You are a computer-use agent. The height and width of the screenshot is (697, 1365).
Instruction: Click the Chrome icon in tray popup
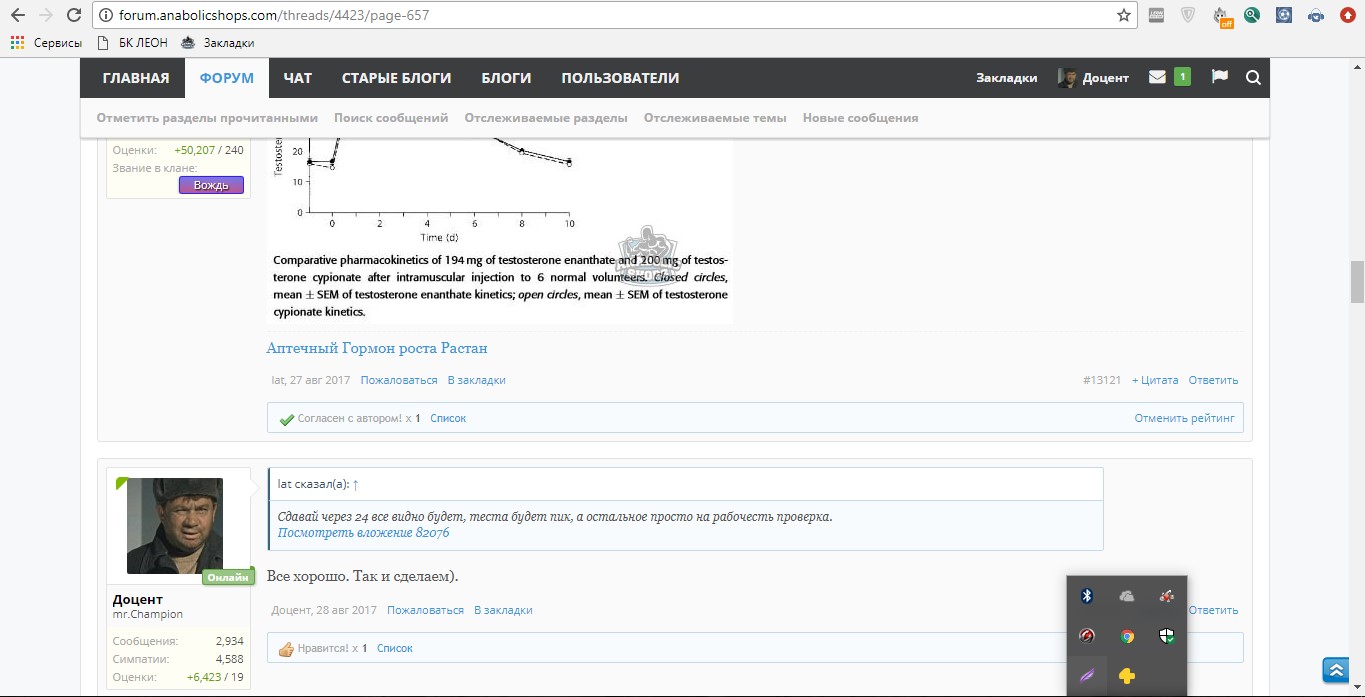[x=1127, y=636]
